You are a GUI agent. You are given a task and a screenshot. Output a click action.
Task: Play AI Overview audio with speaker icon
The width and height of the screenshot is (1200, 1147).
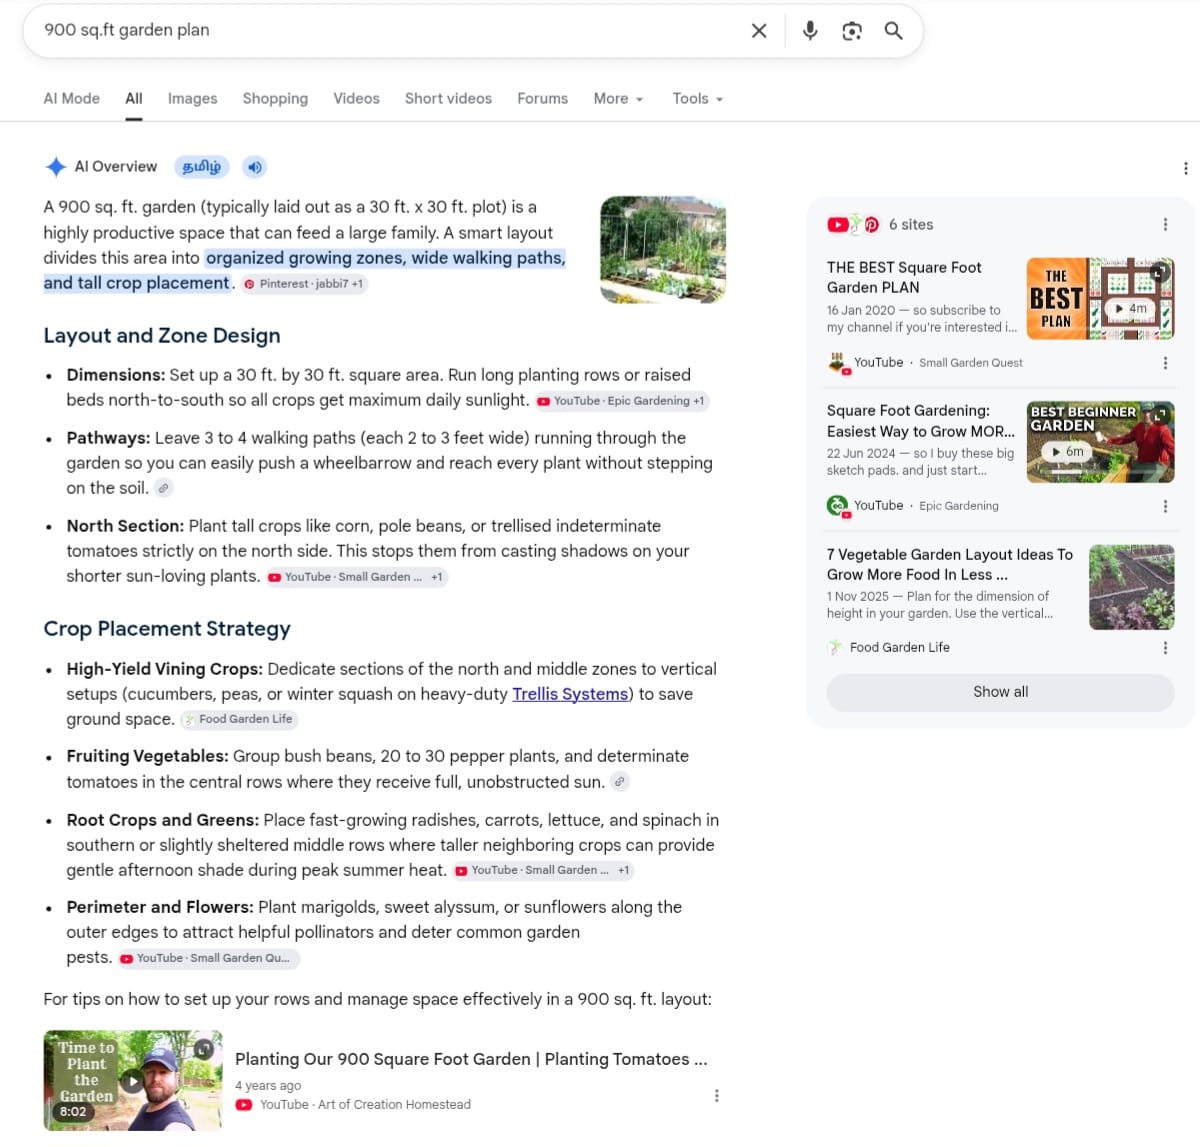pos(255,167)
